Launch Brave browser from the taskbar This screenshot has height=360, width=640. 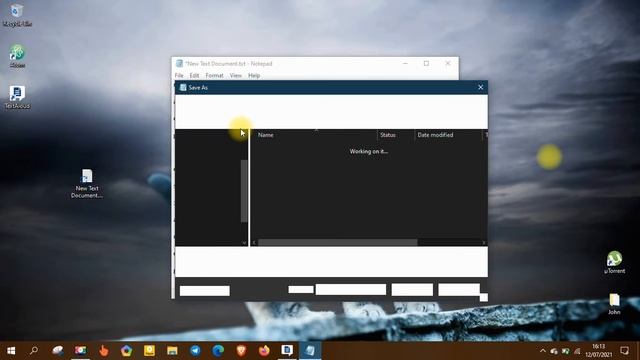[241, 351]
